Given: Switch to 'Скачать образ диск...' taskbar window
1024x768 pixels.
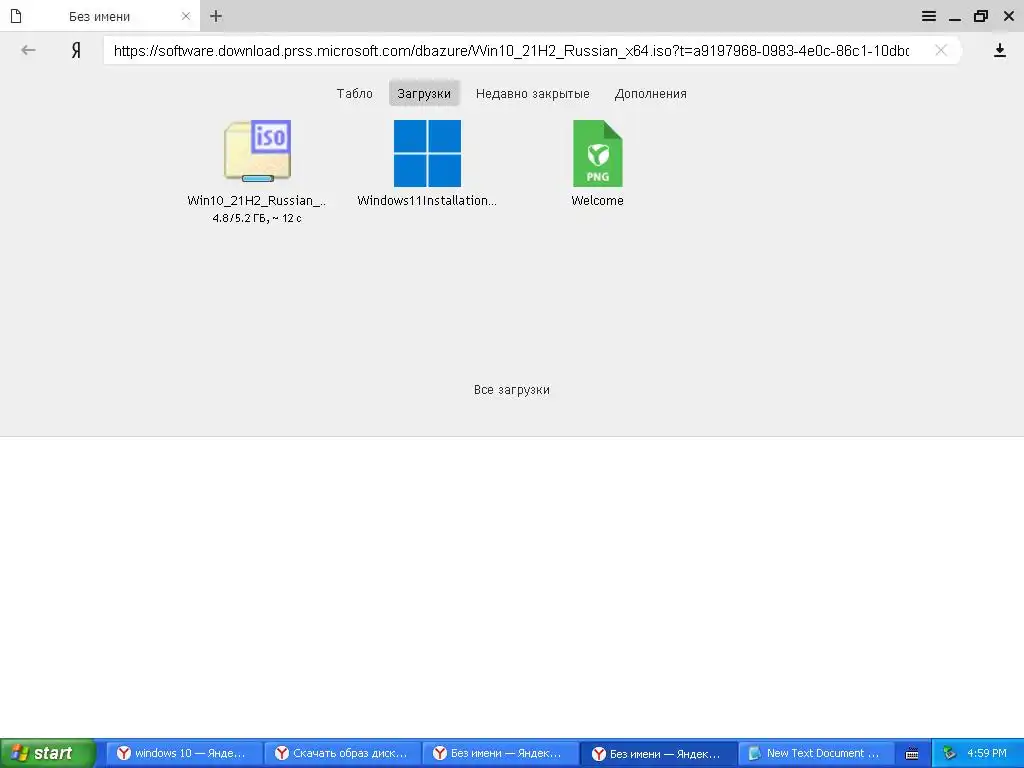Looking at the screenshot, I should pyautogui.click(x=342, y=753).
